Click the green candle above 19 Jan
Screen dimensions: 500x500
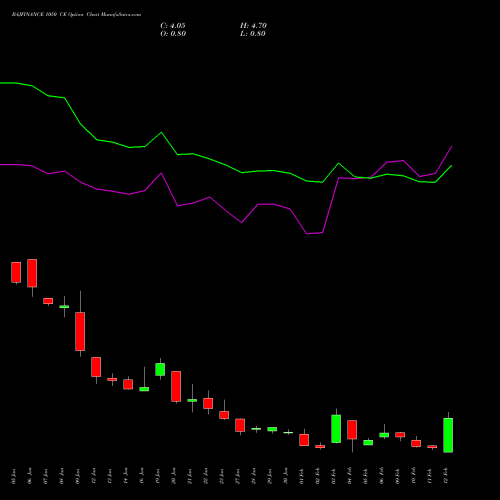tap(160, 369)
